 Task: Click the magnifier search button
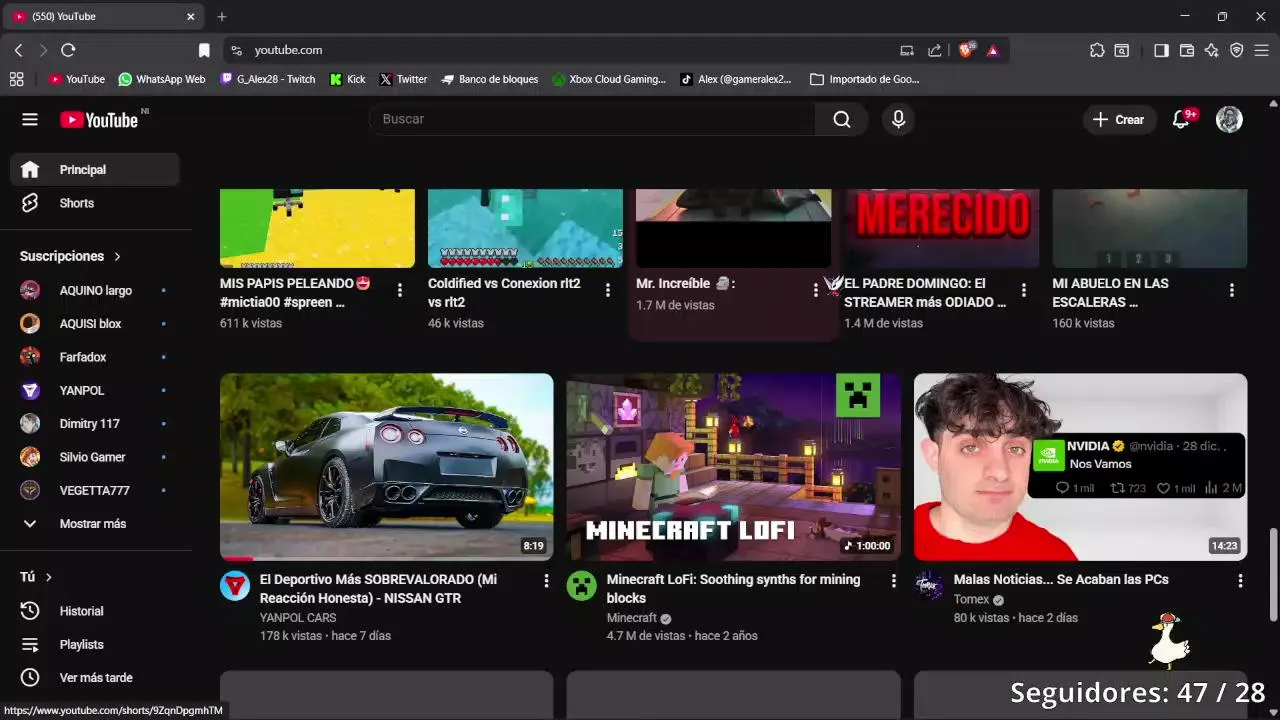(x=842, y=119)
